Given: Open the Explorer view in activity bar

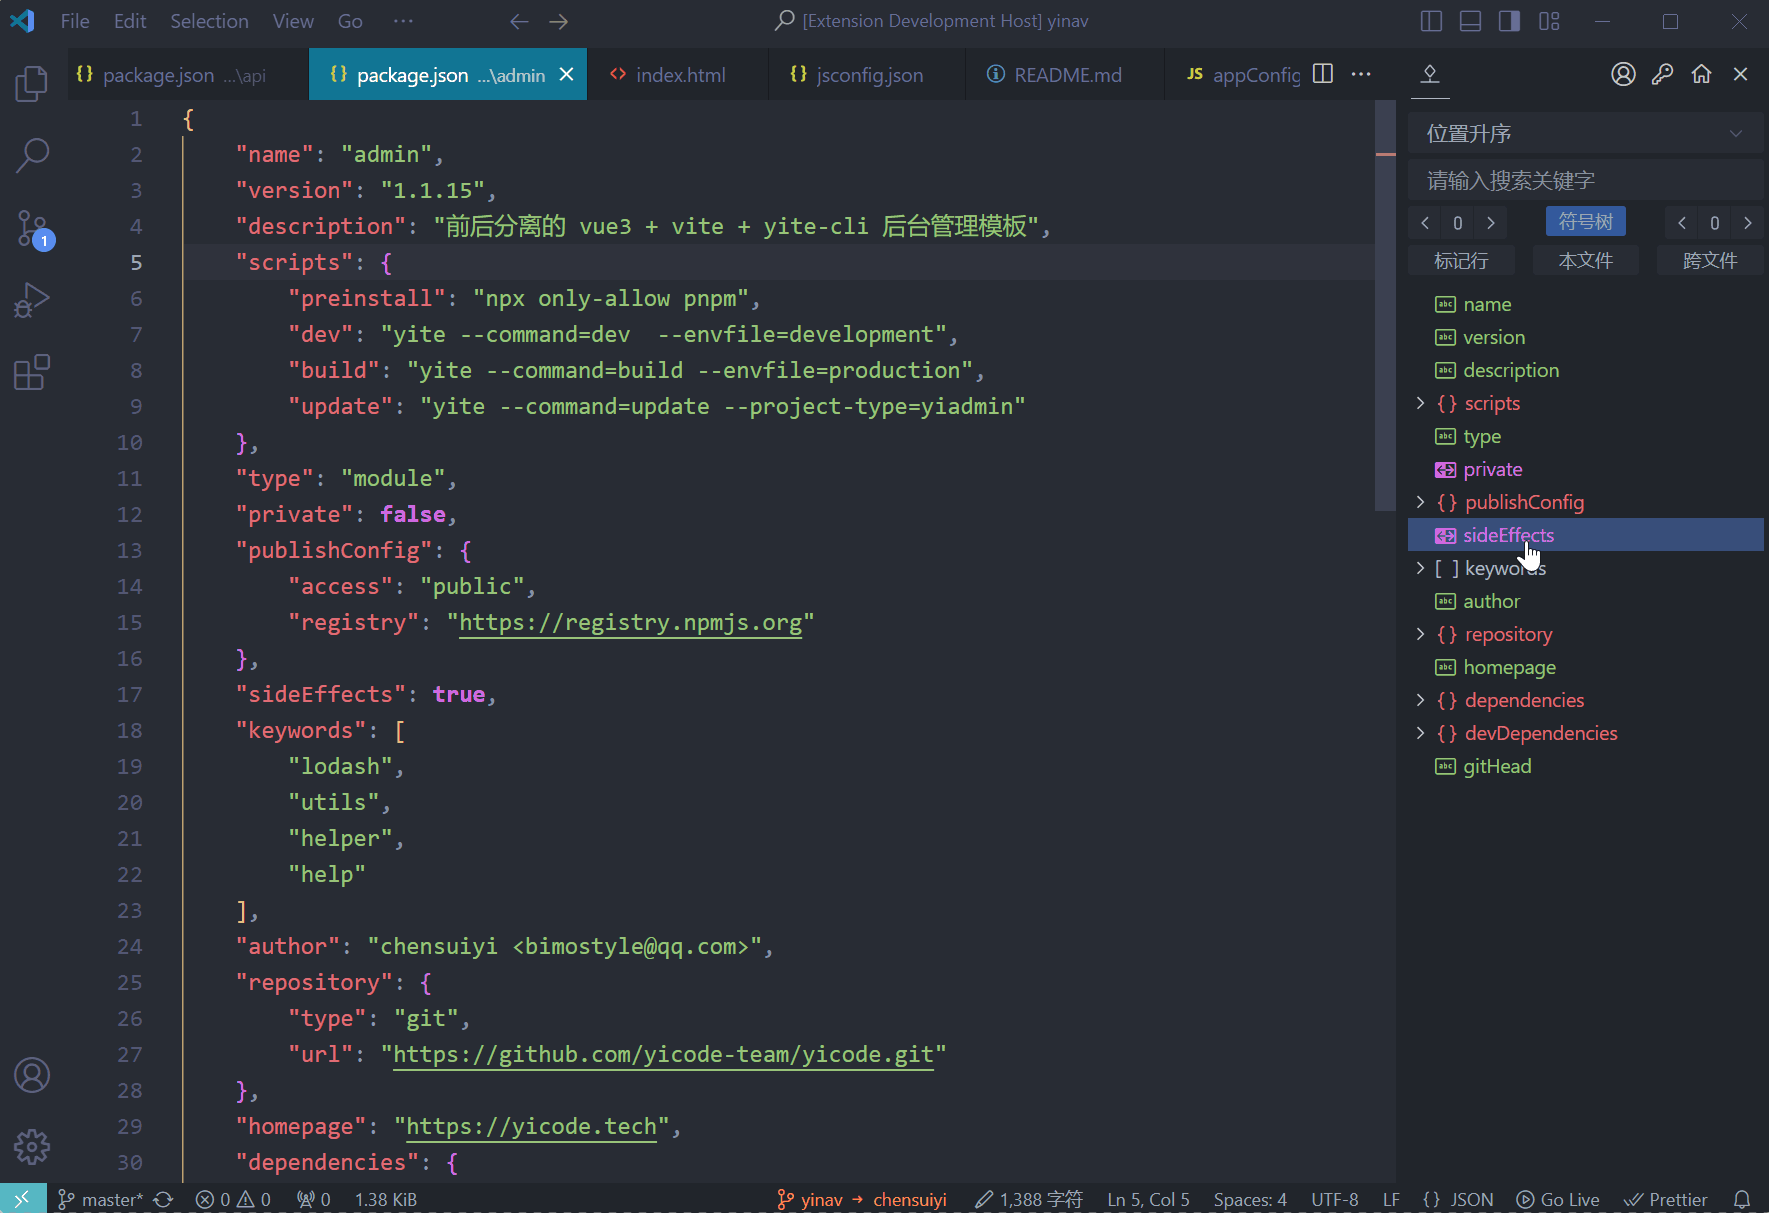Looking at the screenshot, I should point(32,83).
